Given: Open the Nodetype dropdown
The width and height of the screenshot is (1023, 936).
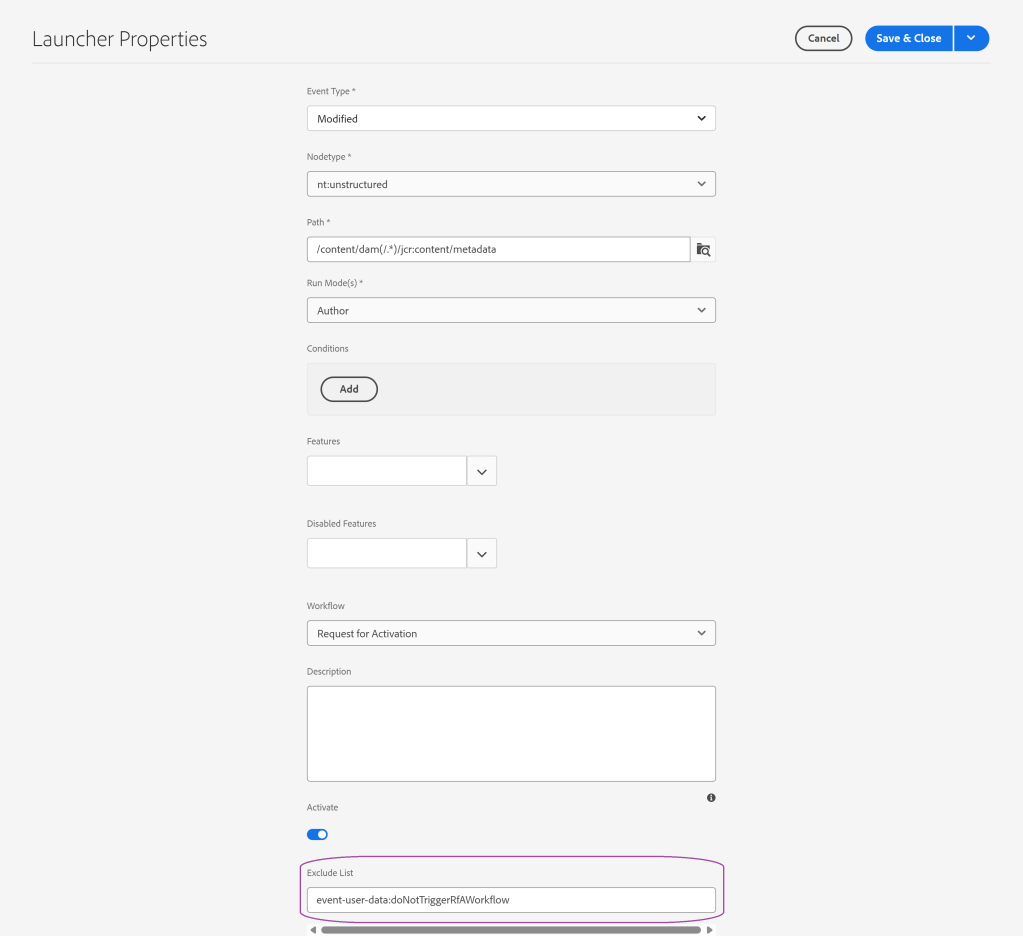Looking at the screenshot, I should tap(510, 184).
